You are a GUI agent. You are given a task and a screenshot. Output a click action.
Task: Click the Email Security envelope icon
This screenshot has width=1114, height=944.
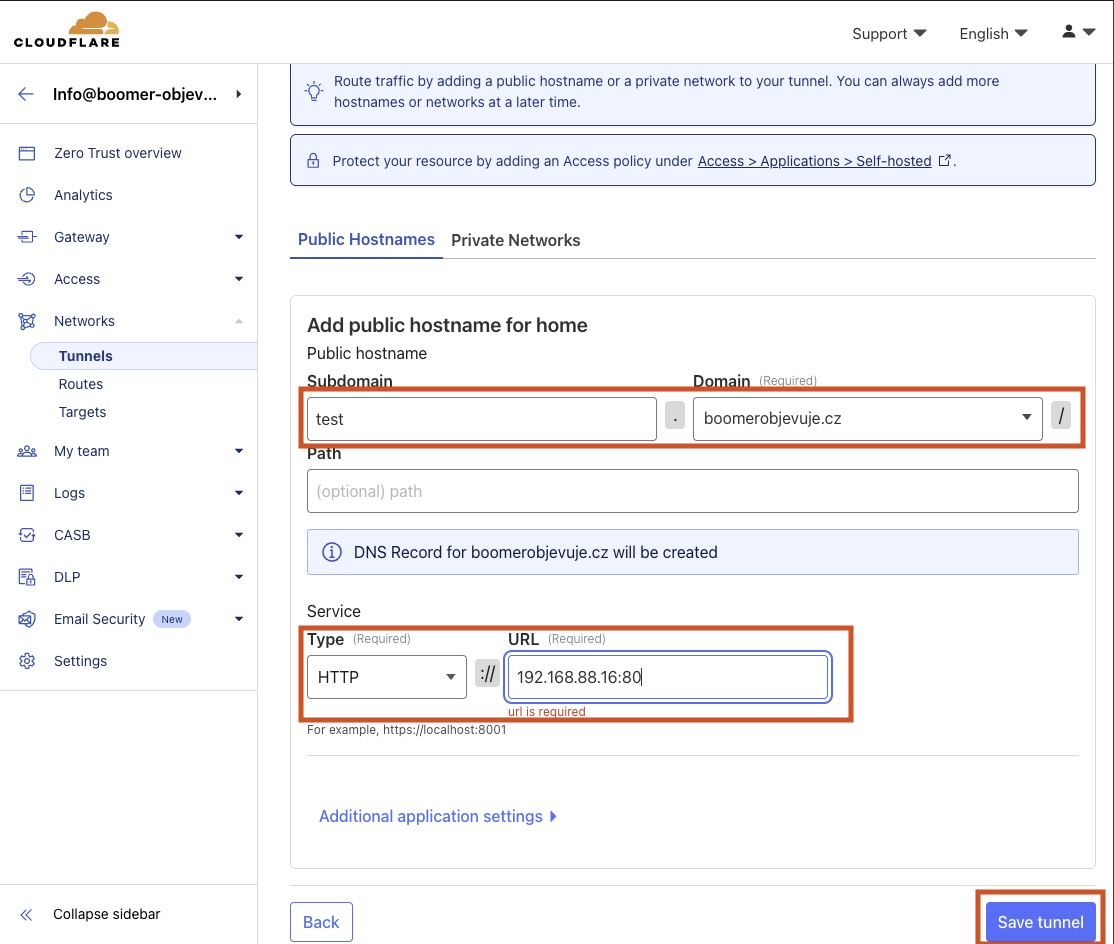tap(27, 619)
